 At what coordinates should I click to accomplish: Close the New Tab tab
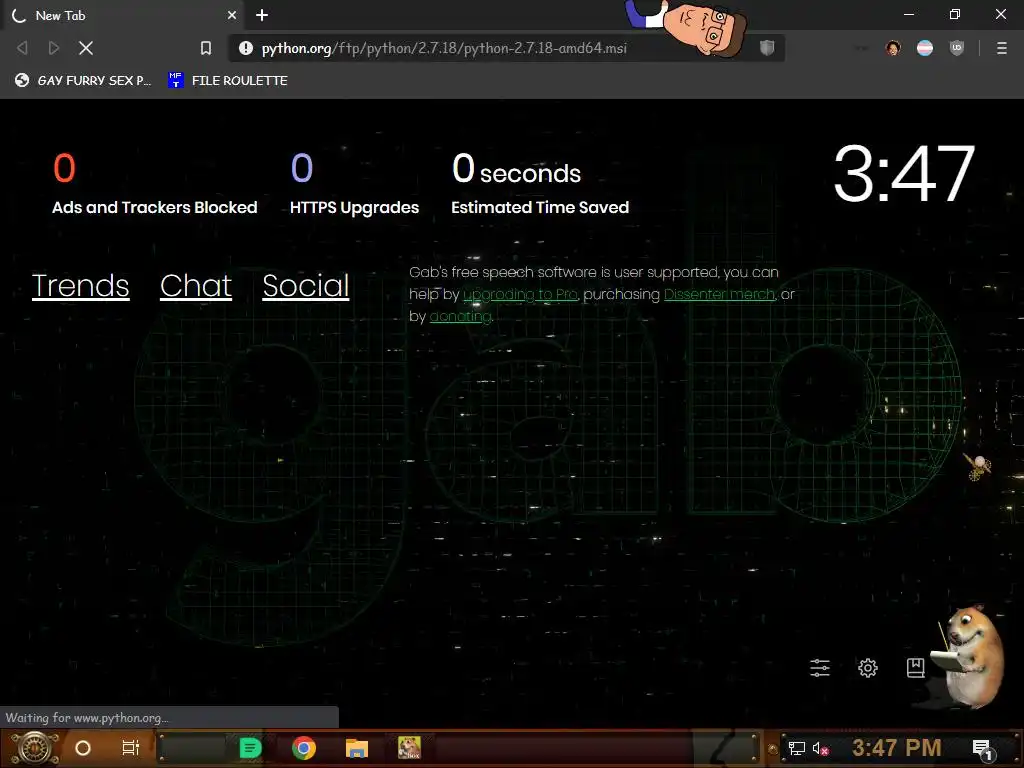232,15
